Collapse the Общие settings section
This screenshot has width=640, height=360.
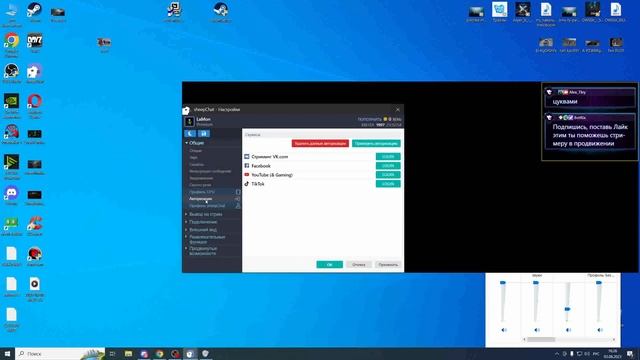tap(196, 143)
